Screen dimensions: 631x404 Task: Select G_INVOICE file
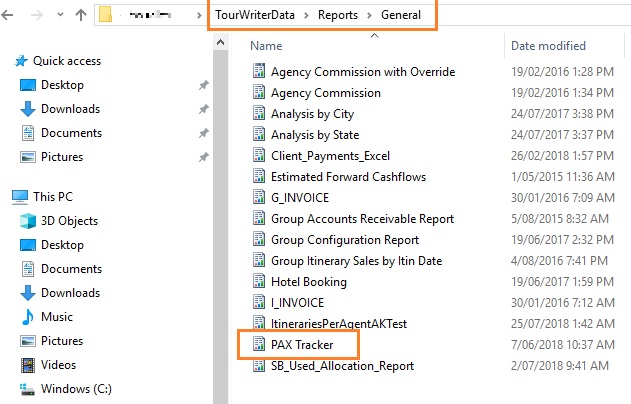coord(300,198)
